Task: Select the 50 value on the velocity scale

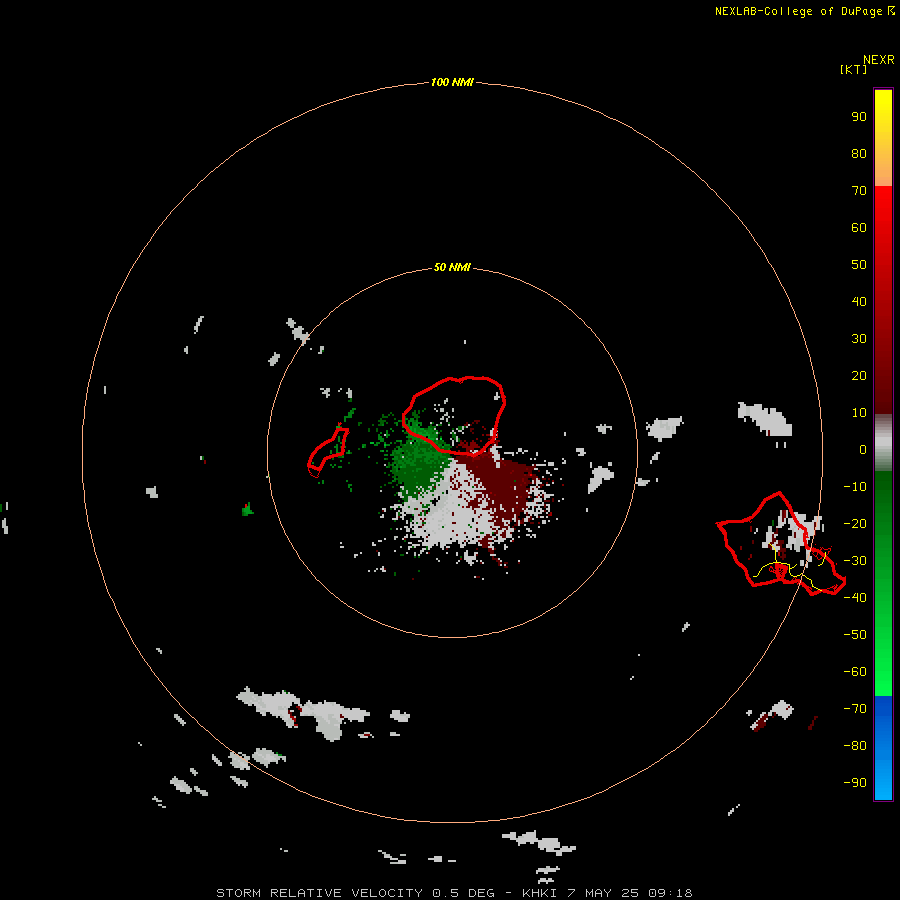Action: 859,265
